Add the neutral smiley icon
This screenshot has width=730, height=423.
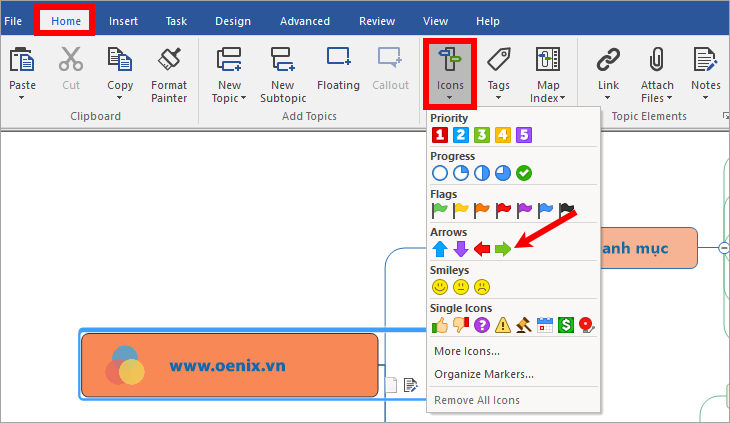coord(460,287)
